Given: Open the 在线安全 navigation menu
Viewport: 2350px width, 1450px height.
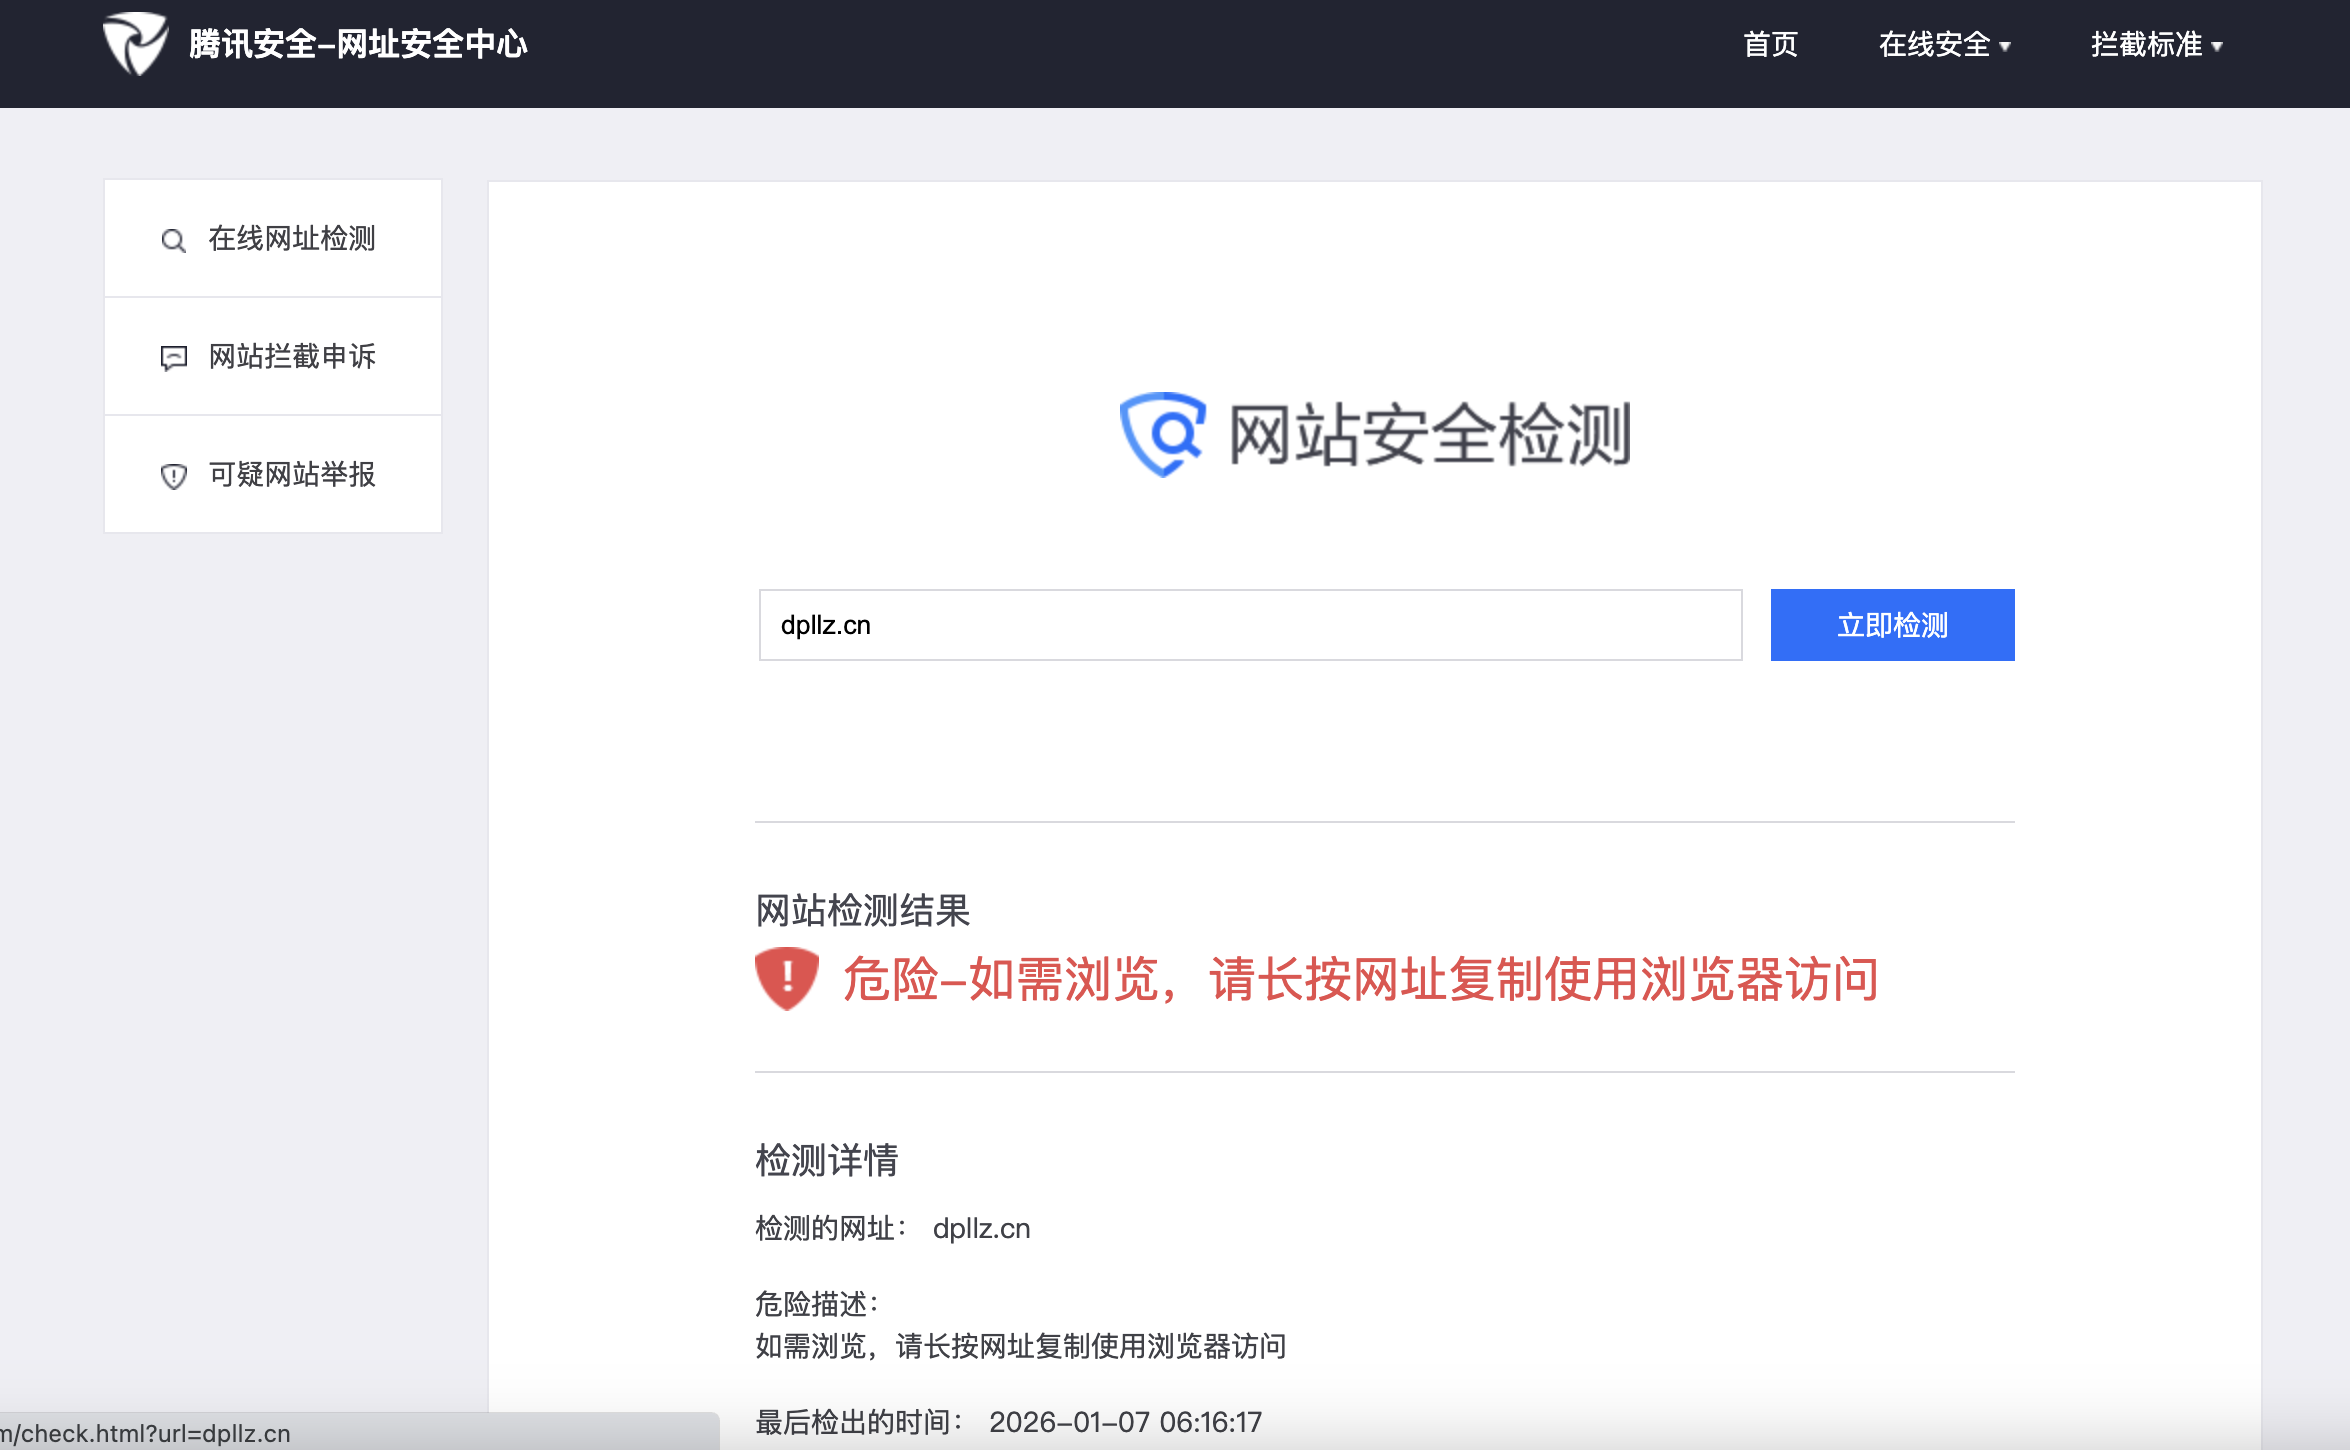Looking at the screenshot, I should point(1933,44).
